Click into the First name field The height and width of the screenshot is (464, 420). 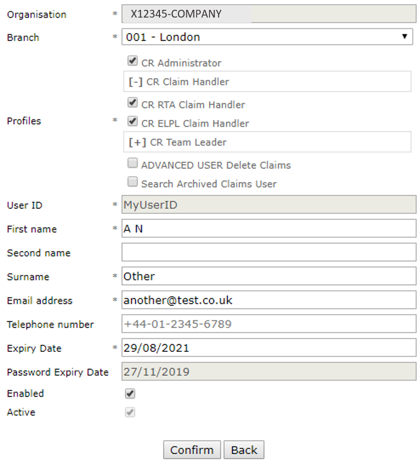(x=269, y=228)
